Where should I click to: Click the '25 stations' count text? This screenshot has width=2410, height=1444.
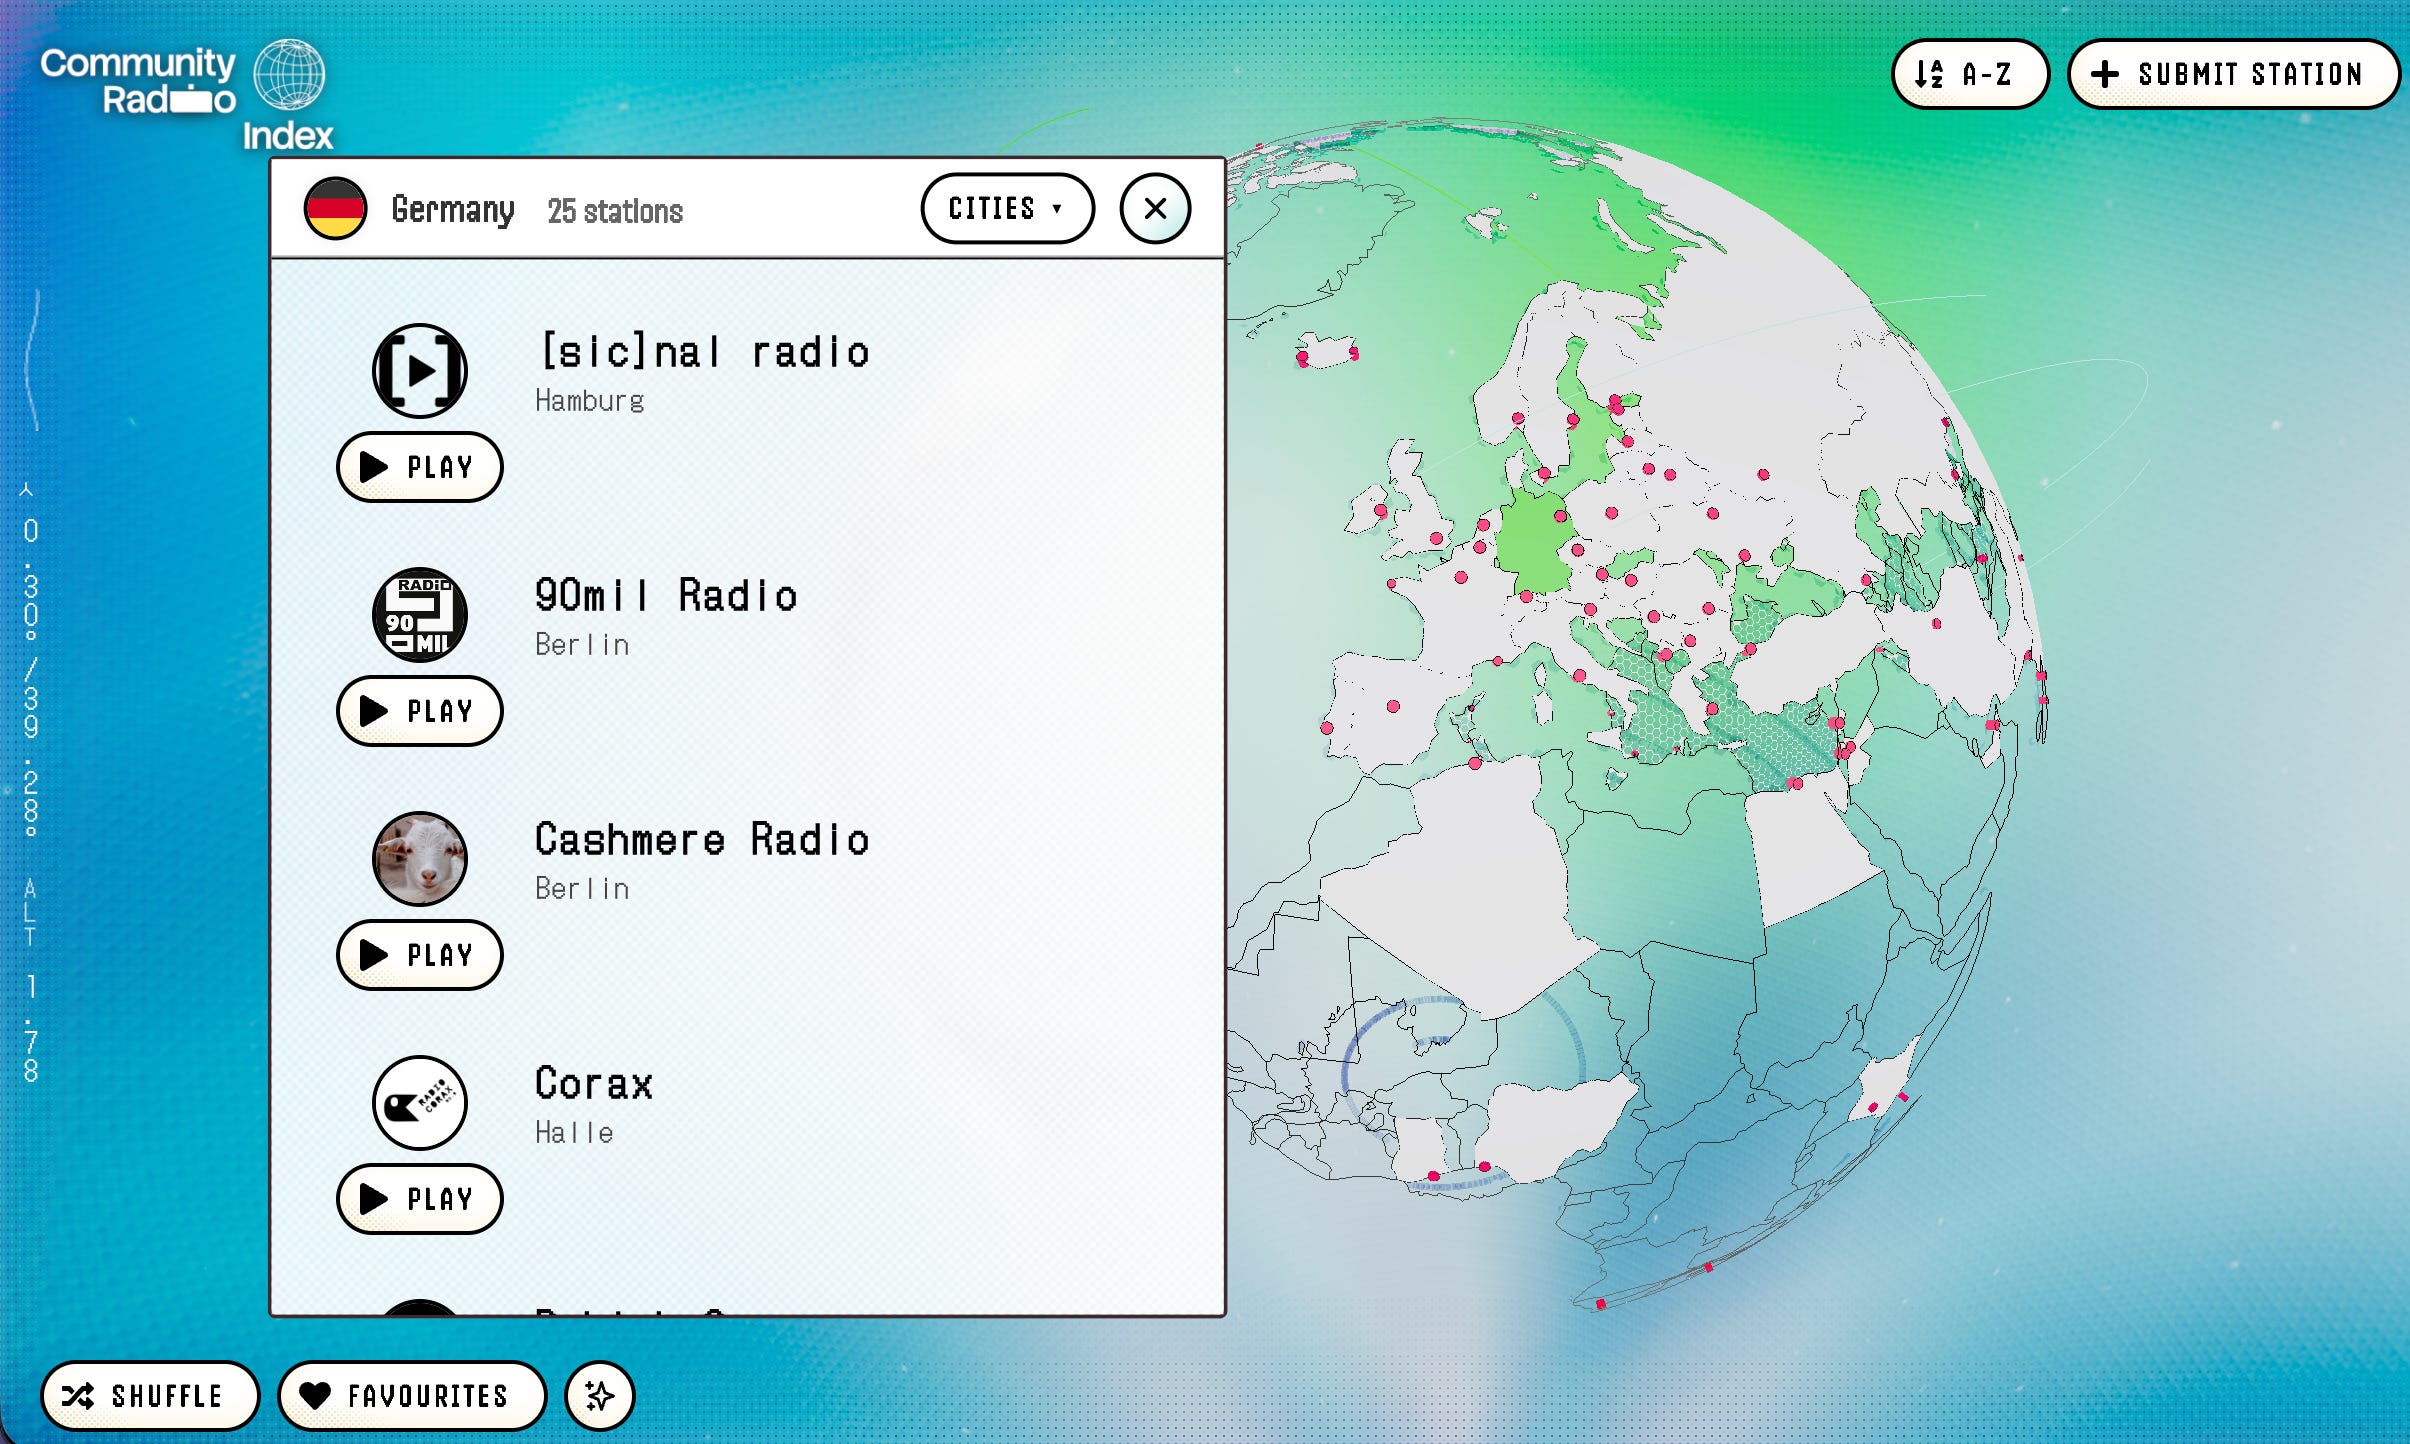coord(615,211)
